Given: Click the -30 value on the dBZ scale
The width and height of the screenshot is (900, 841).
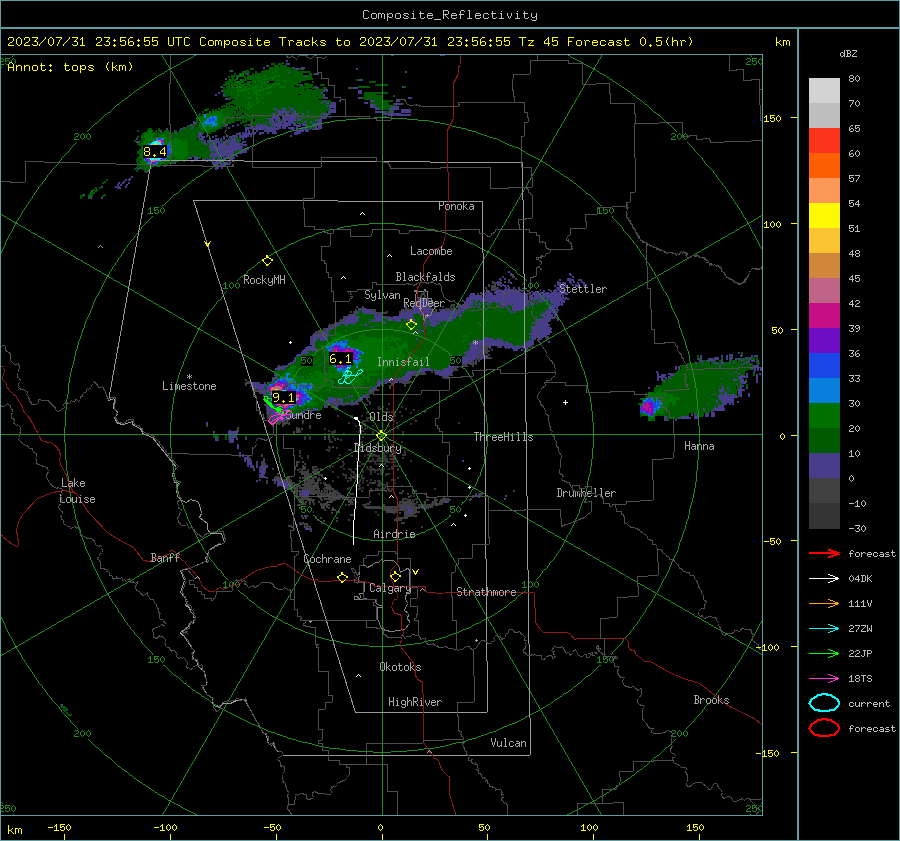Looking at the screenshot, I should pos(857,528).
